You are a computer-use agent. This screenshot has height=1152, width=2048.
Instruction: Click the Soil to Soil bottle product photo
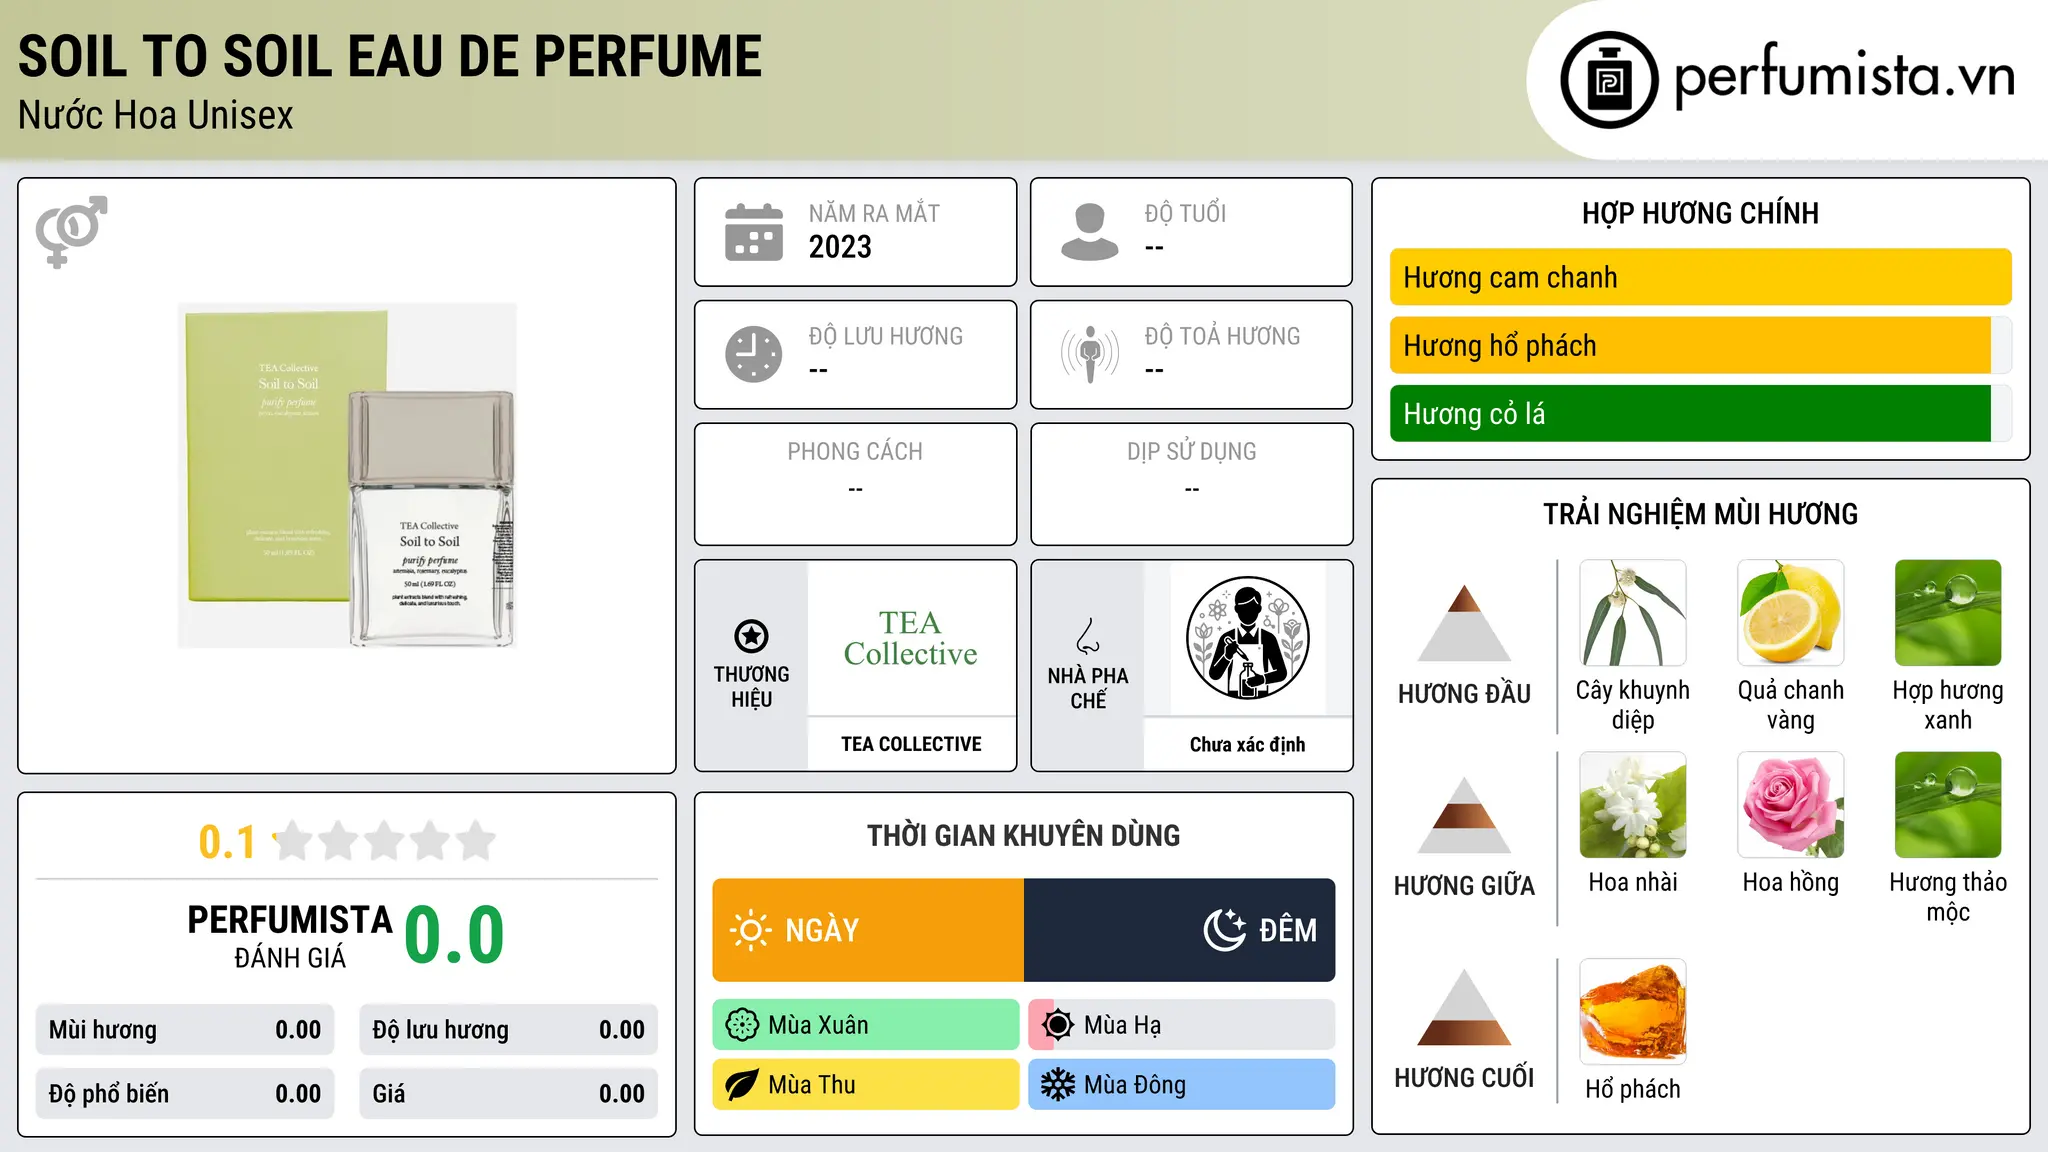pos(347,476)
